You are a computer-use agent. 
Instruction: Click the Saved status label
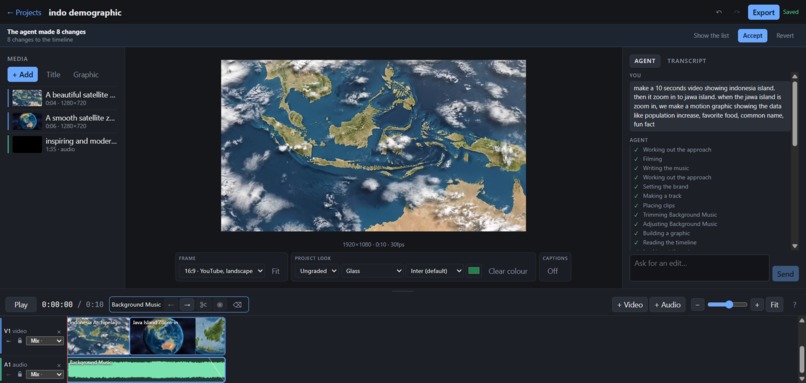[x=791, y=12]
